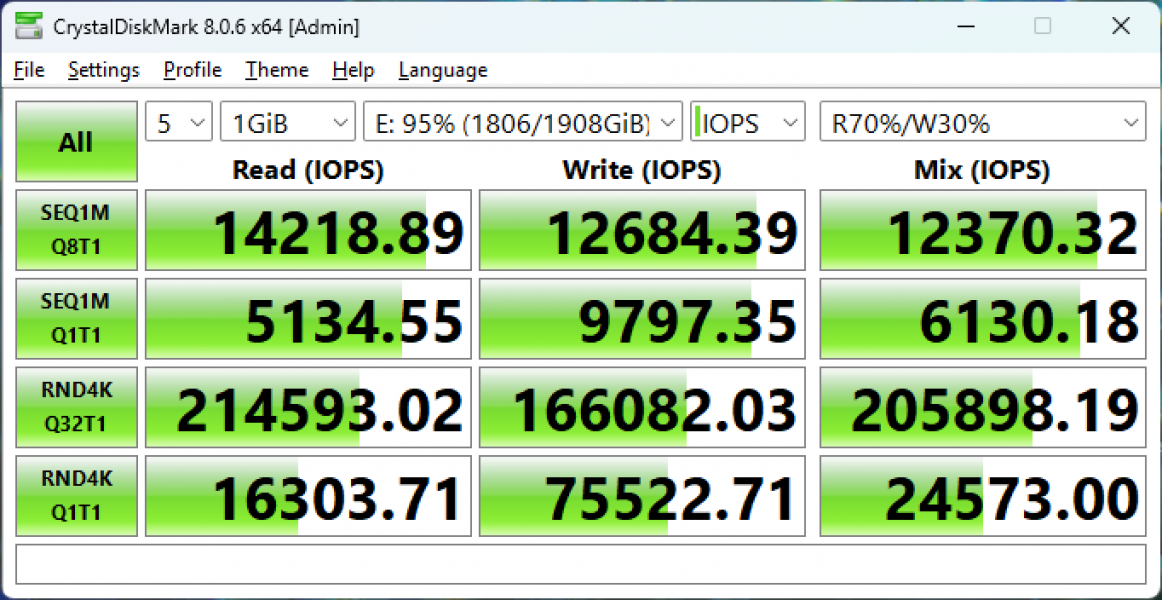Close the CrystalDiskMark window
This screenshot has height=600, width=1162.
tap(1120, 27)
